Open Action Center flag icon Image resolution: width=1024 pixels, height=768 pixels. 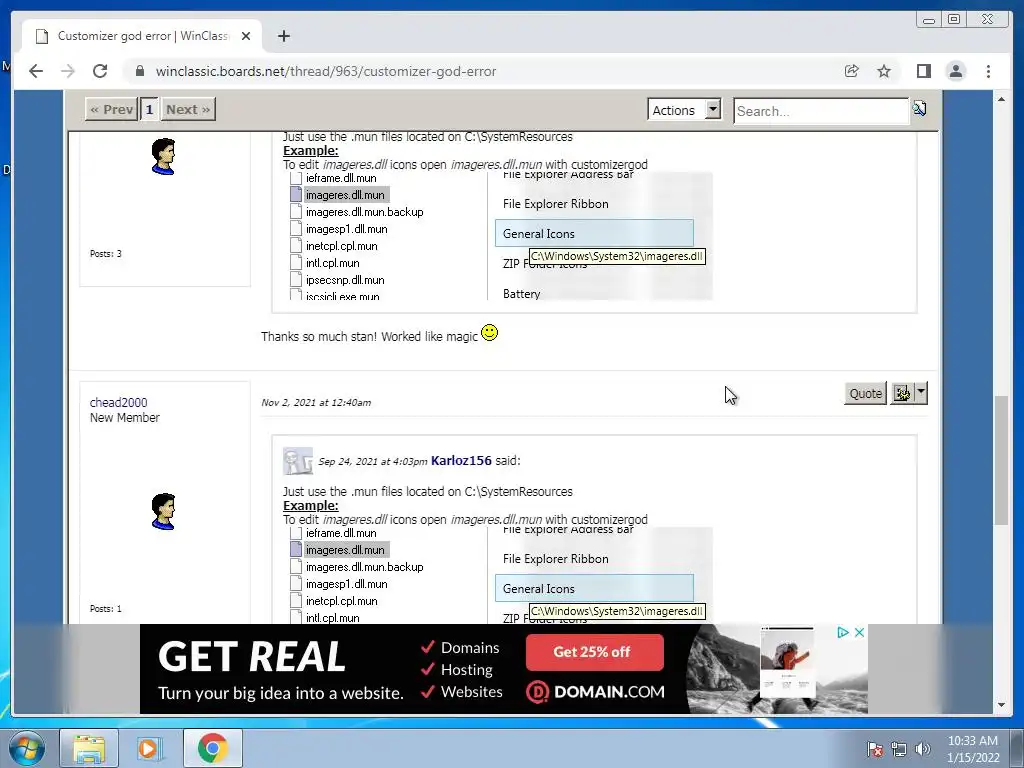click(x=875, y=749)
